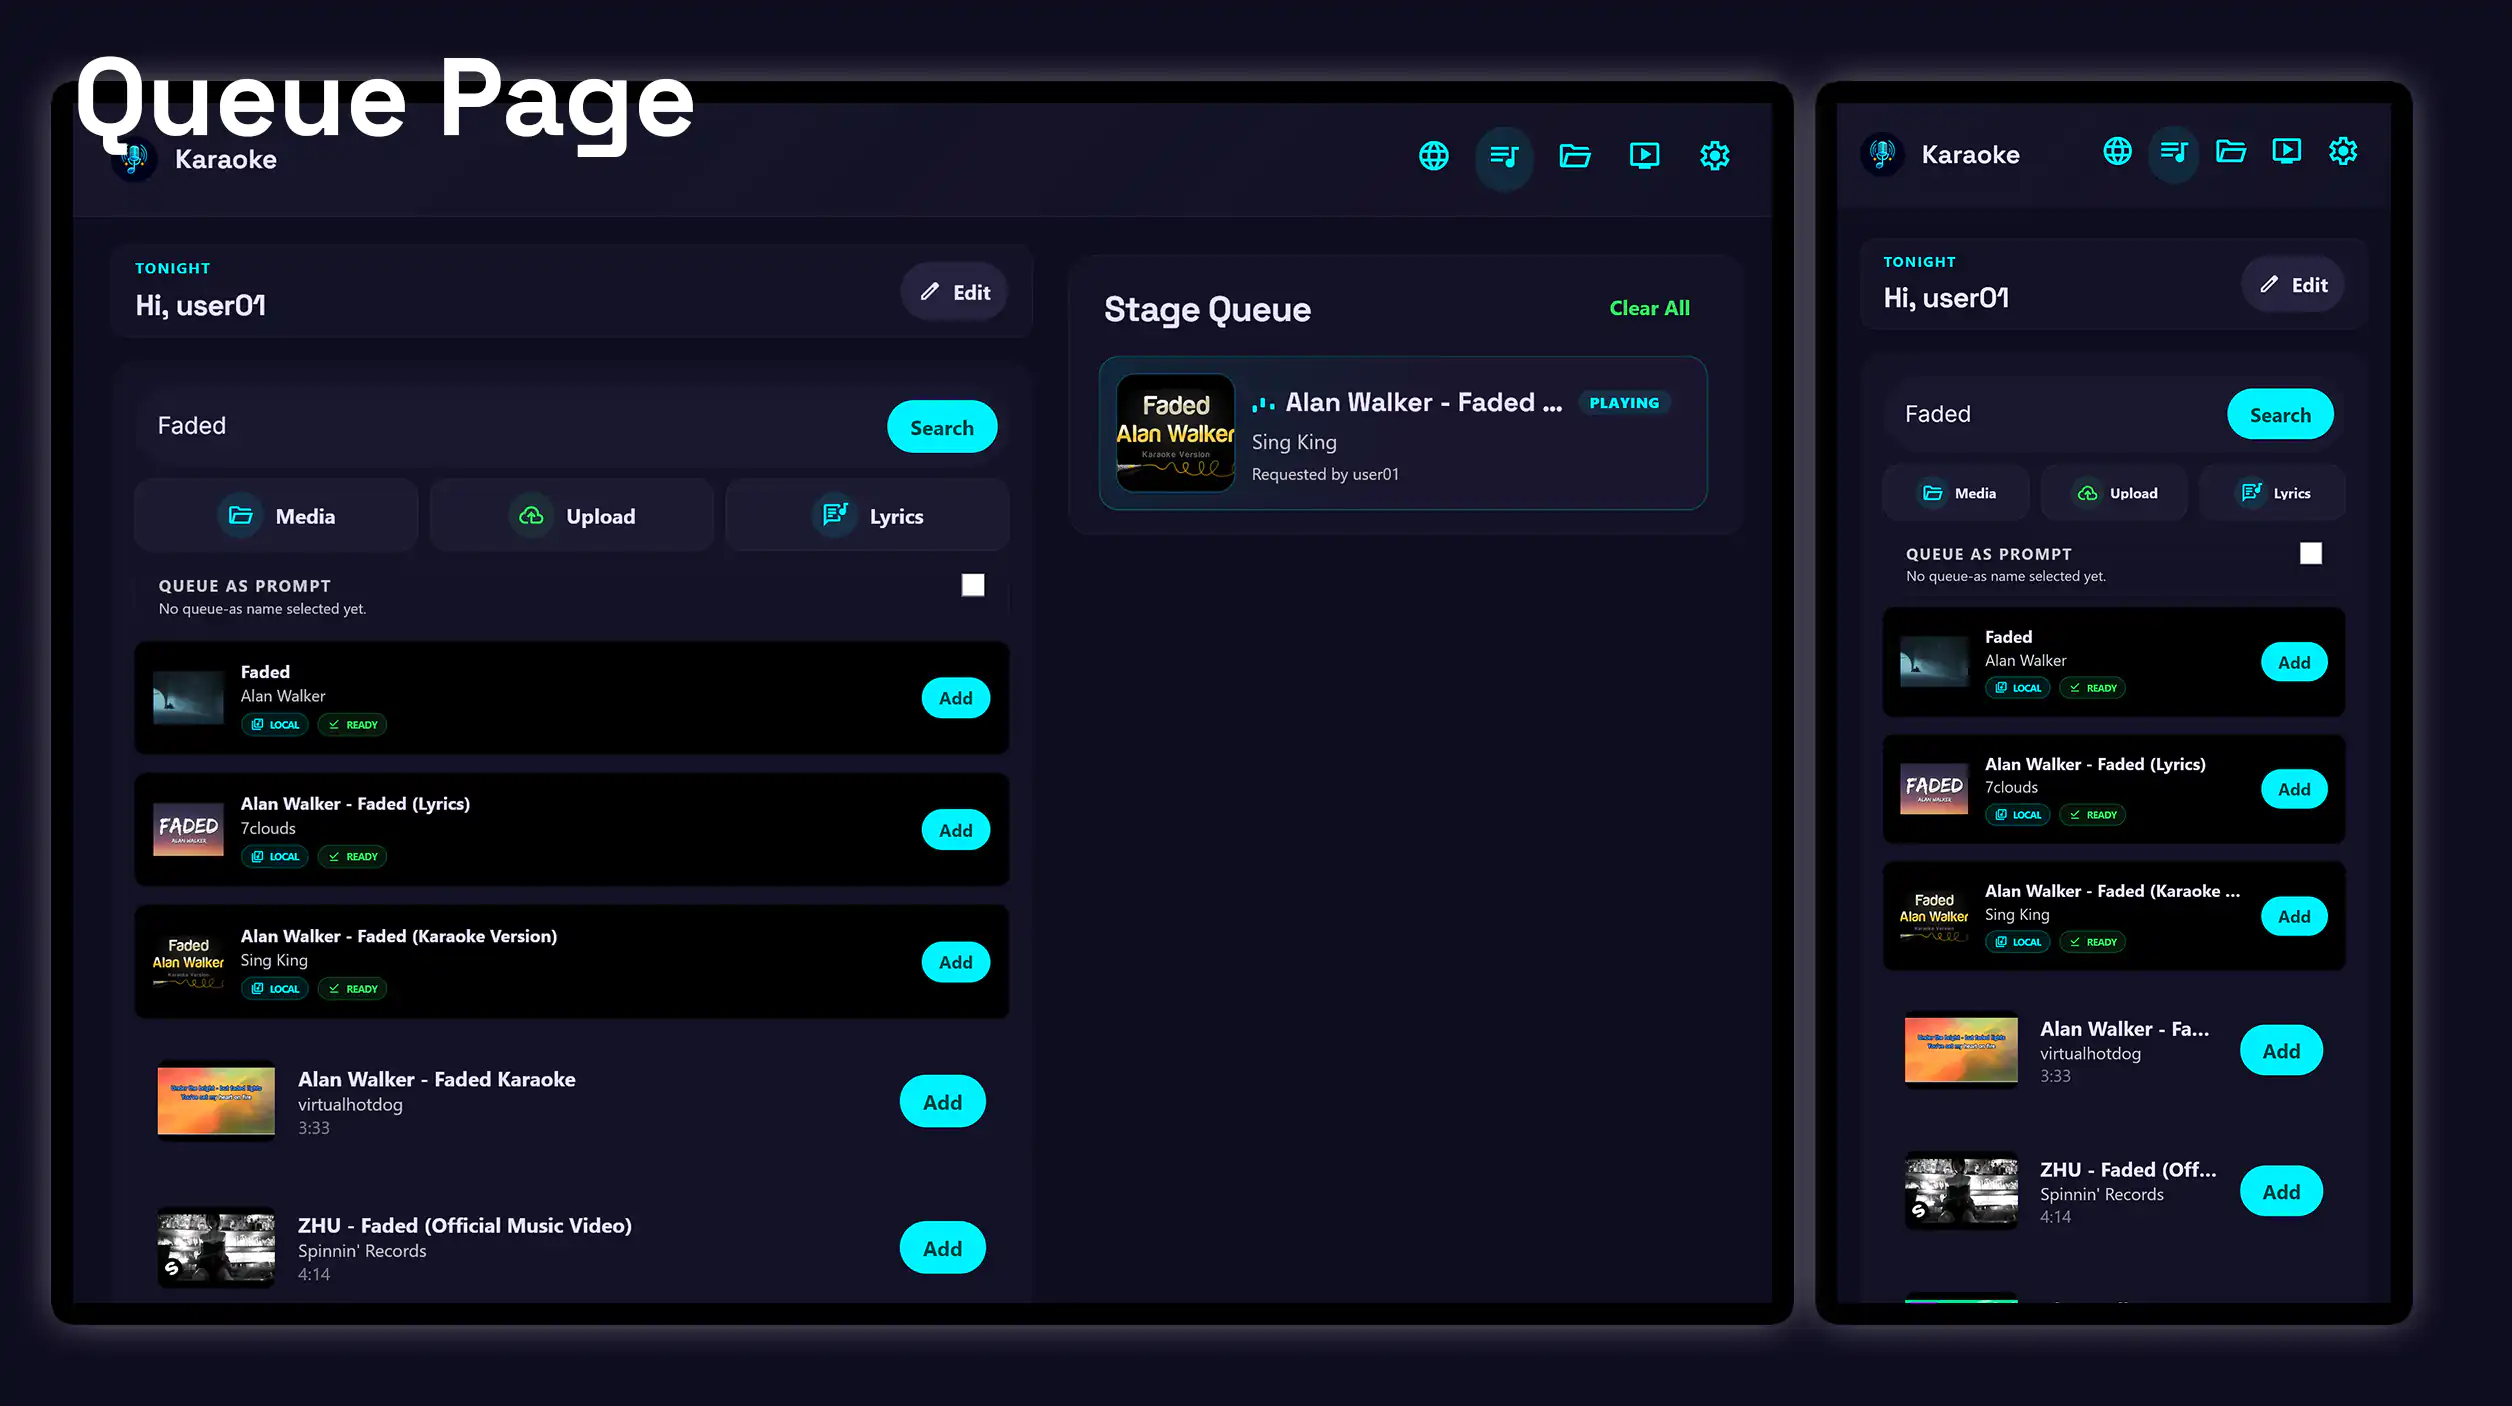Image resolution: width=2512 pixels, height=1406 pixels.
Task: Add Faded by Alan Walker in left panel
Action: tap(956, 698)
